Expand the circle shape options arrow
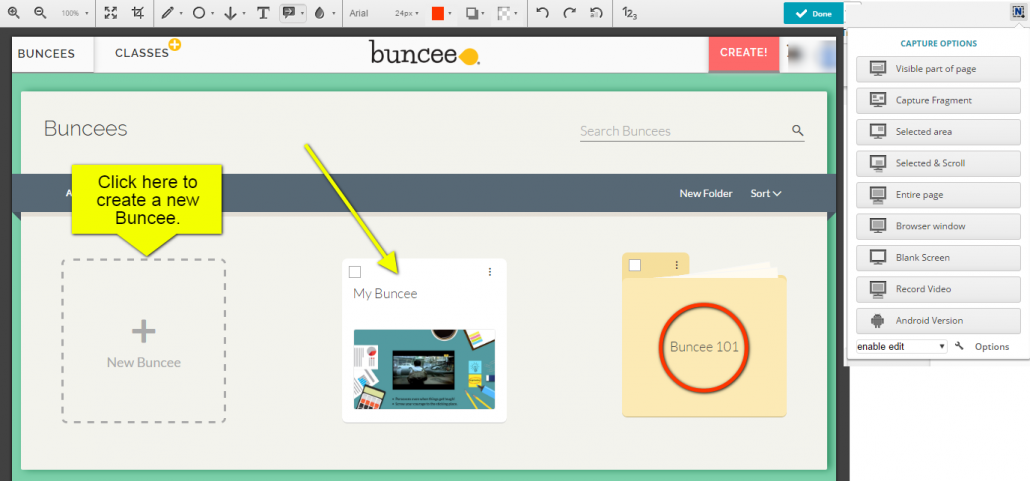The height and width of the screenshot is (481, 1030). point(212,14)
